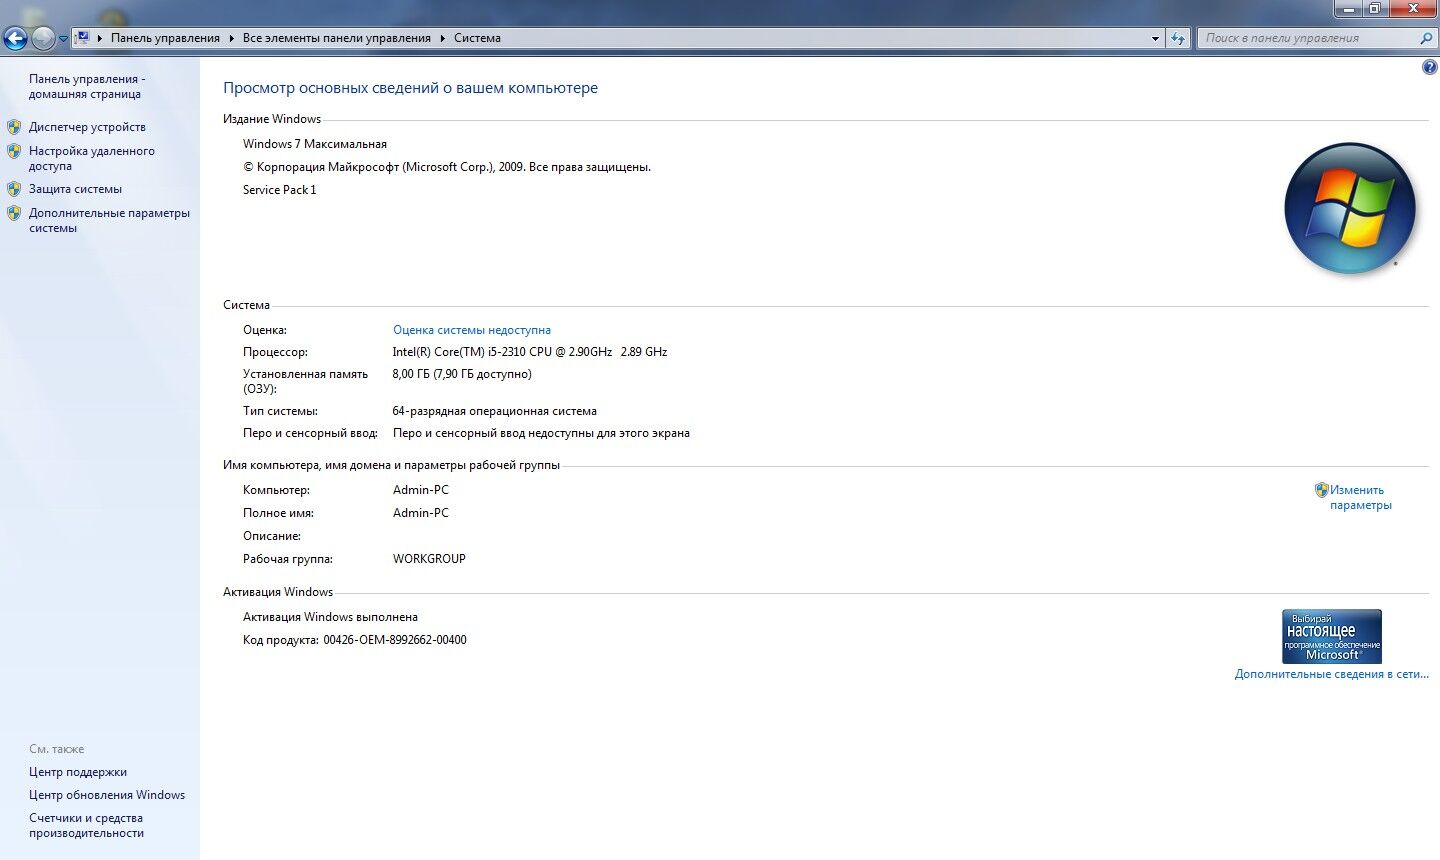Click shield icon next to 'Дополнительные параметры системы'
Screen dimensions: 1440x860
pos(14,213)
